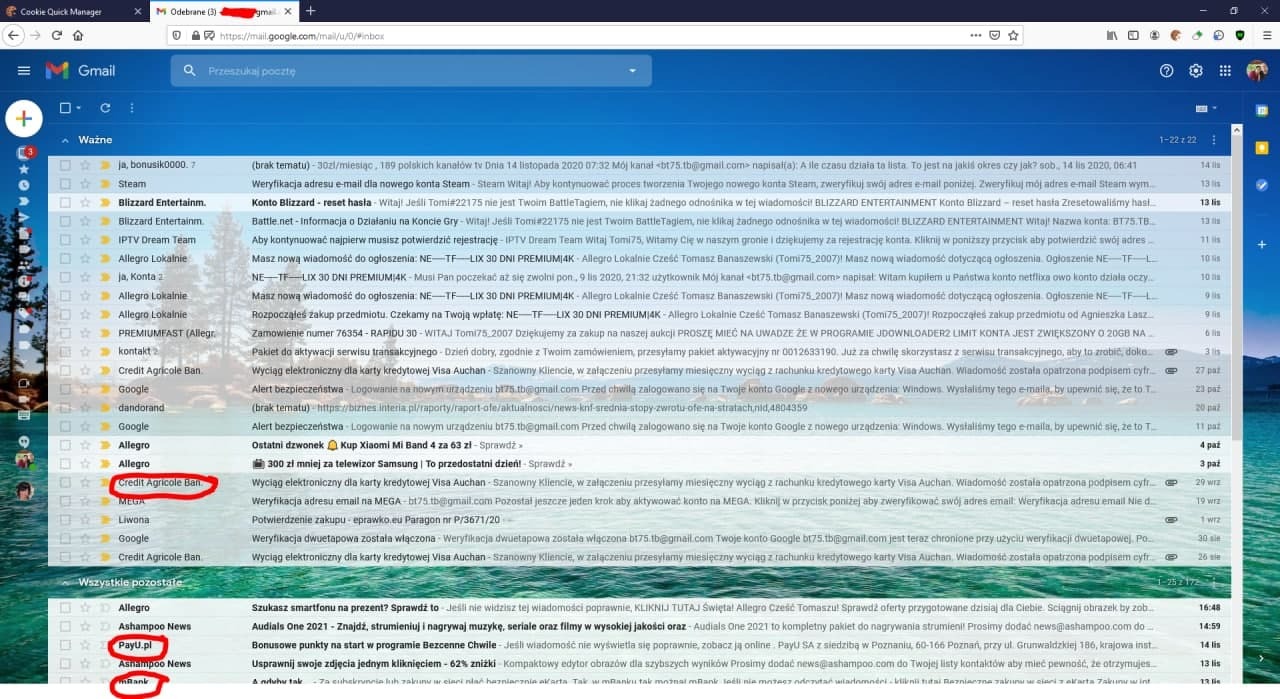Viewport: 1280px width, 699px height.
Task: Open Zamowienie numer 76354 email
Action: [640, 333]
